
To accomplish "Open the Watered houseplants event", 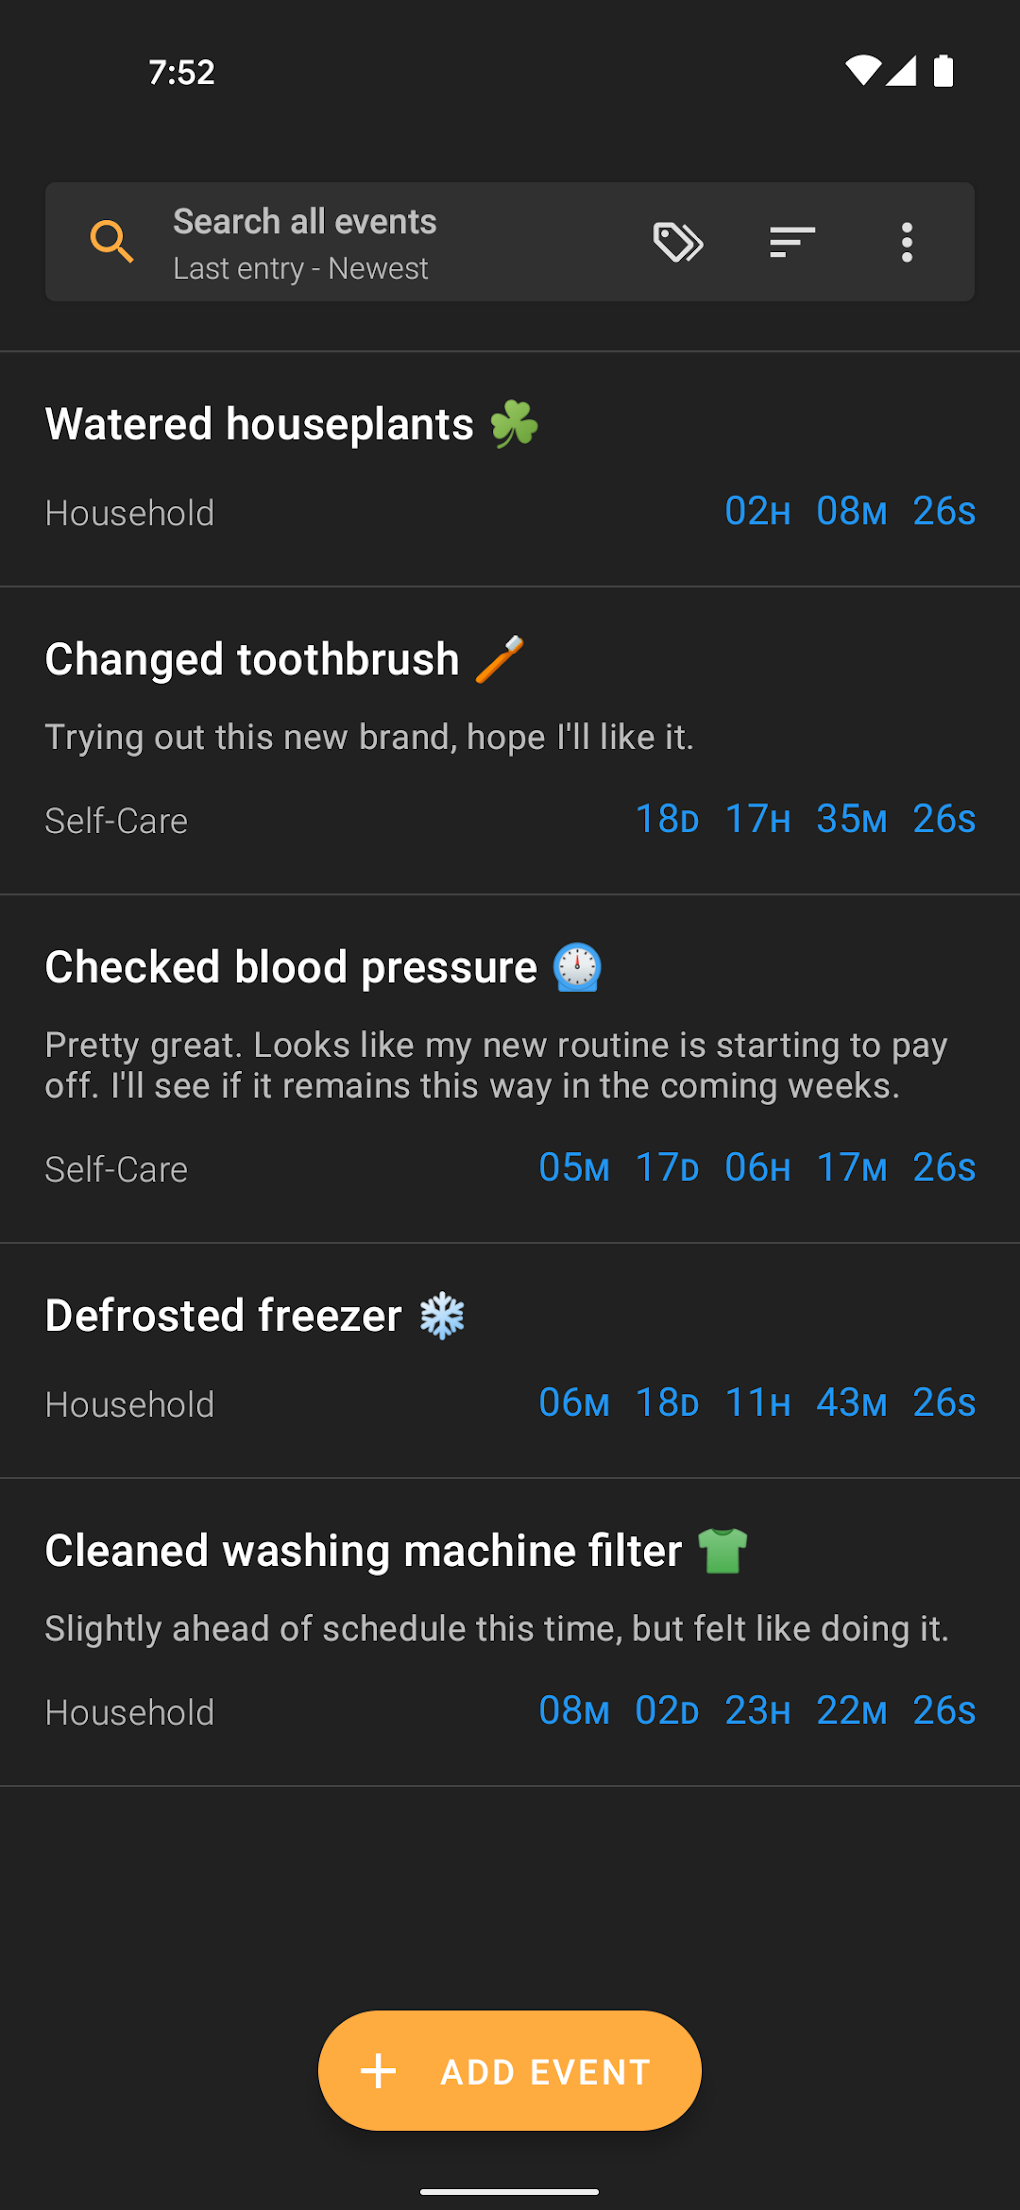I will (260, 425).
